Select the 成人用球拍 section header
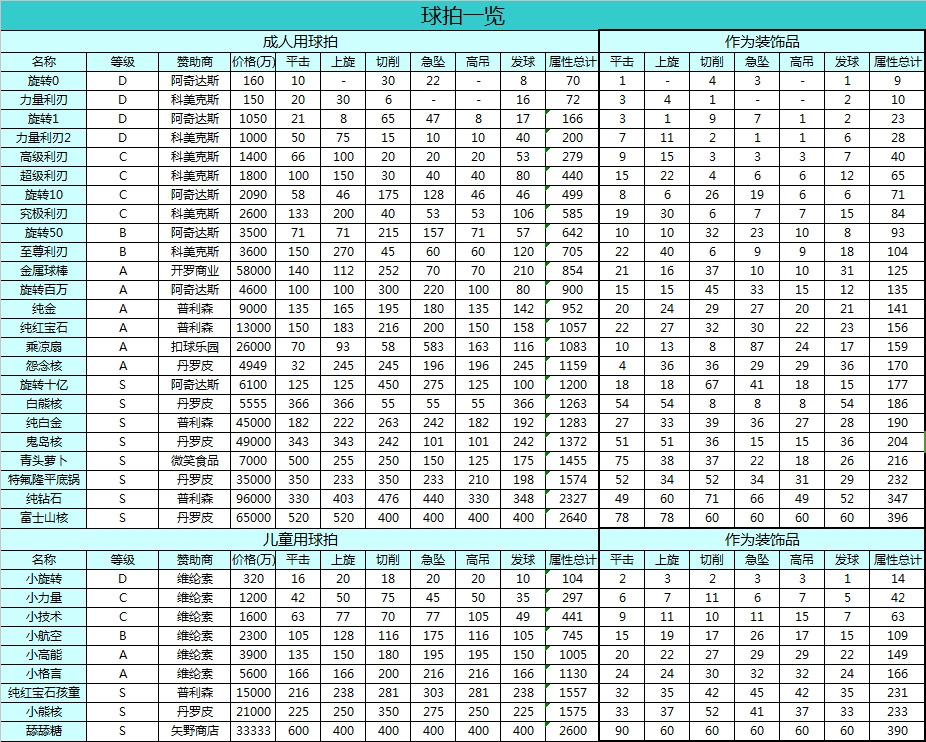This screenshot has width=926, height=742. 300,42
